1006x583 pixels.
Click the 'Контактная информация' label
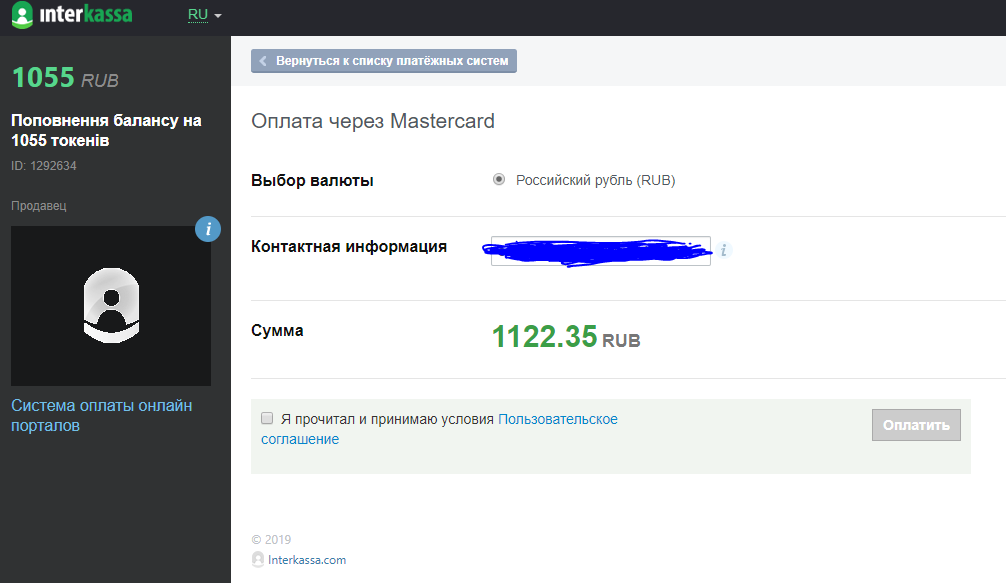point(348,246)
